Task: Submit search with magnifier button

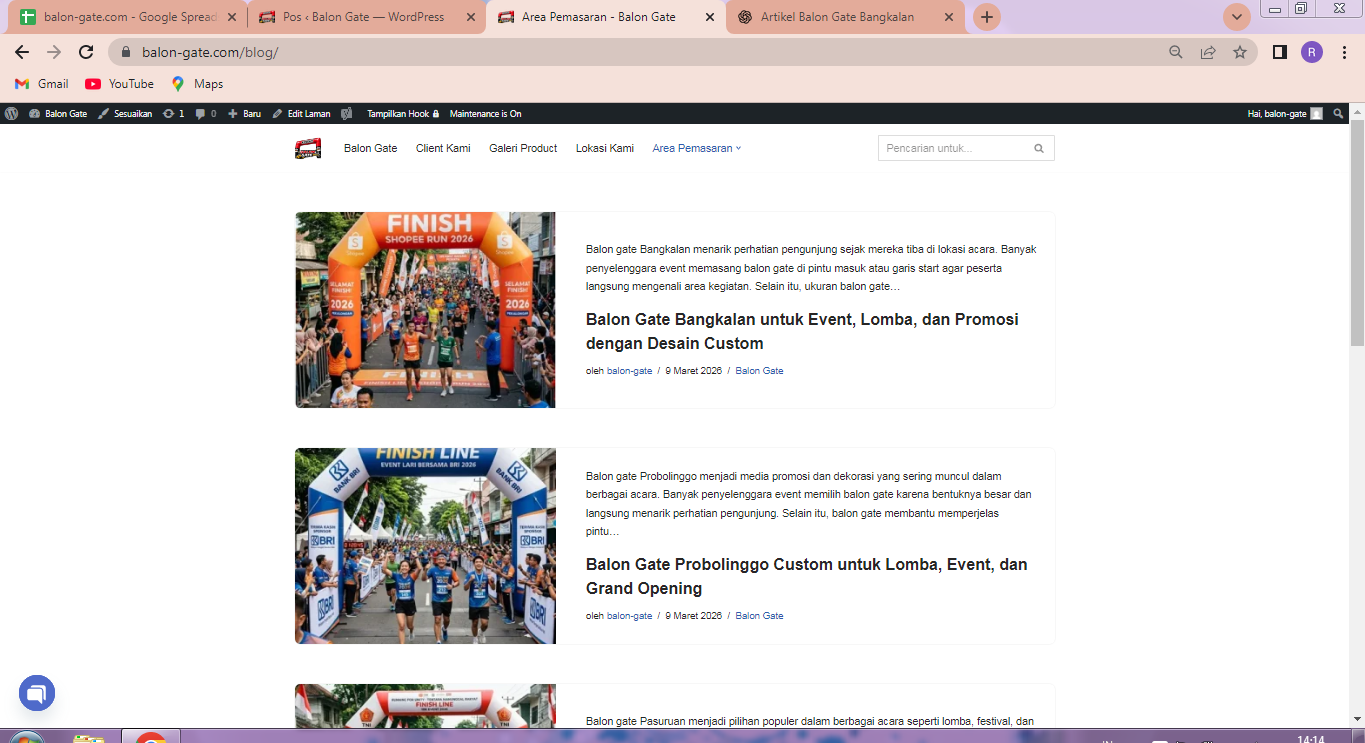Action: coord(1039,148)
